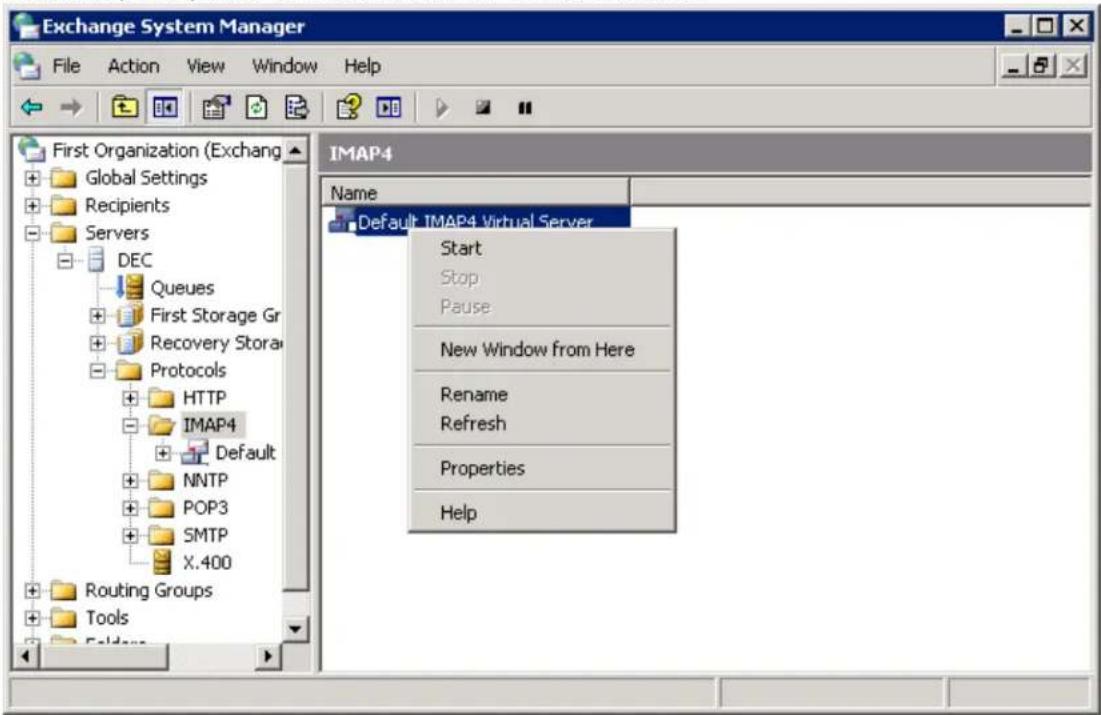Select the POP3 tree item

click(205, 508)
